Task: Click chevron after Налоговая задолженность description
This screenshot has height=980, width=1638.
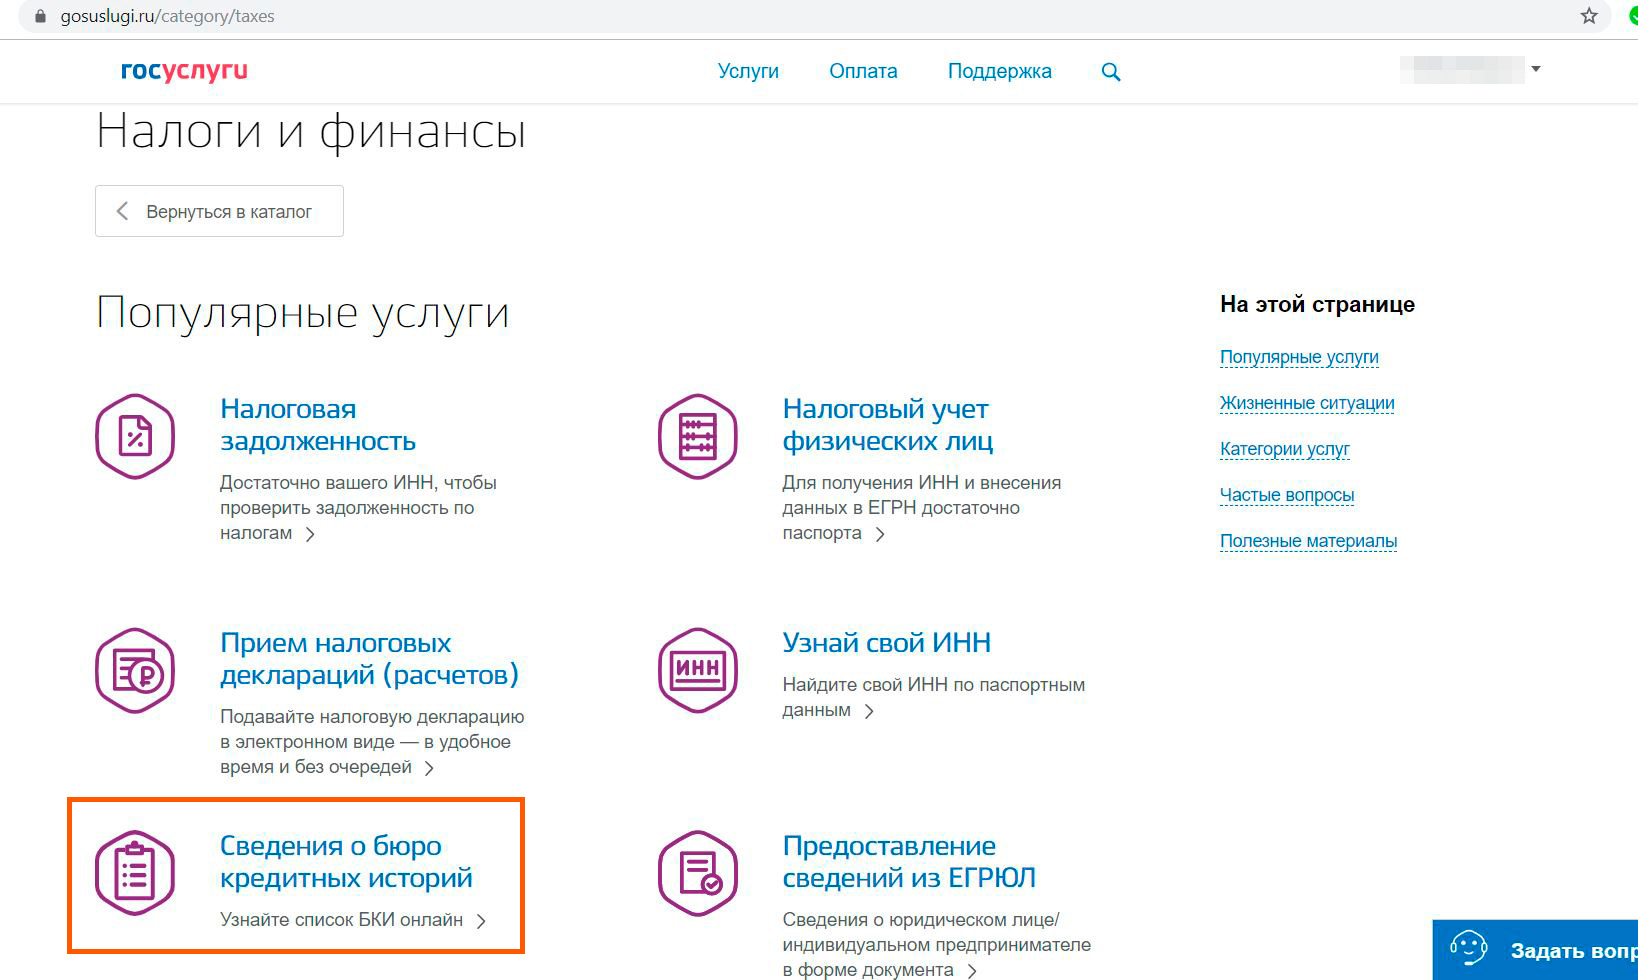Action: tap(310, 534)
